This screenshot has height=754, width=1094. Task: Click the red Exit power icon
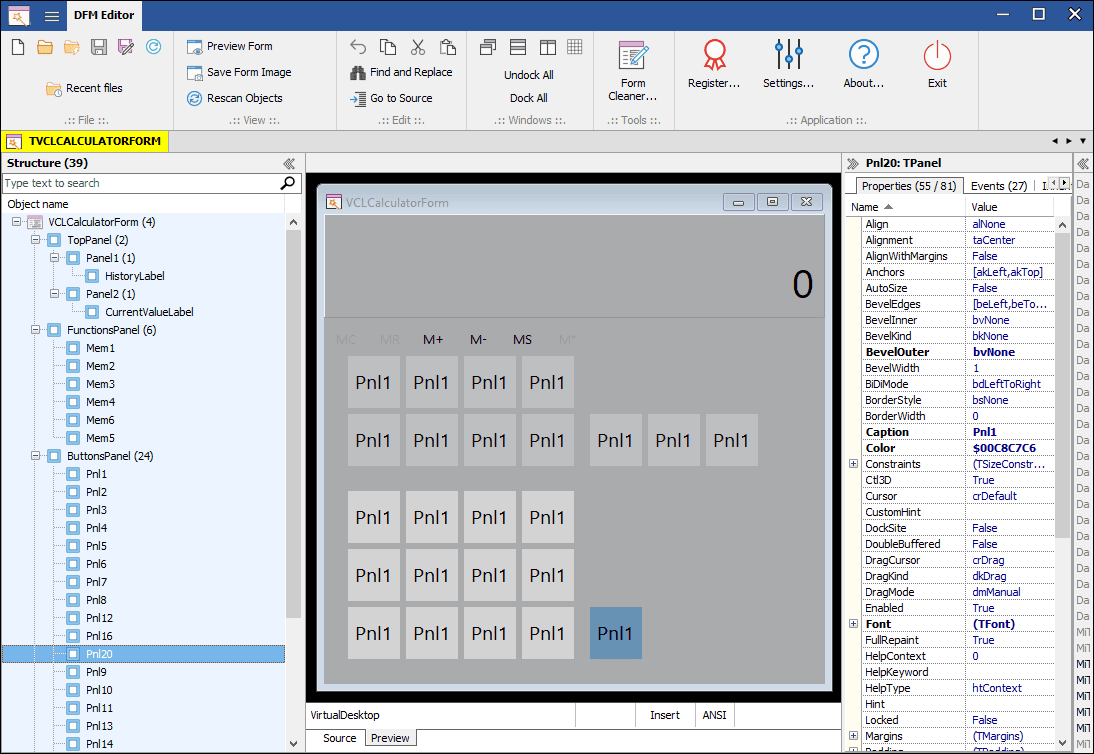pos(937,55)
